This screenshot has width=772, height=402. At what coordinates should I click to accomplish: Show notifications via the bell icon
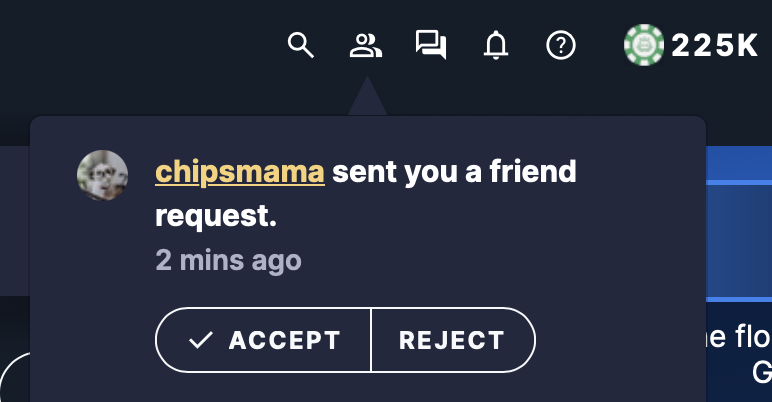click(x=496, y=45)
